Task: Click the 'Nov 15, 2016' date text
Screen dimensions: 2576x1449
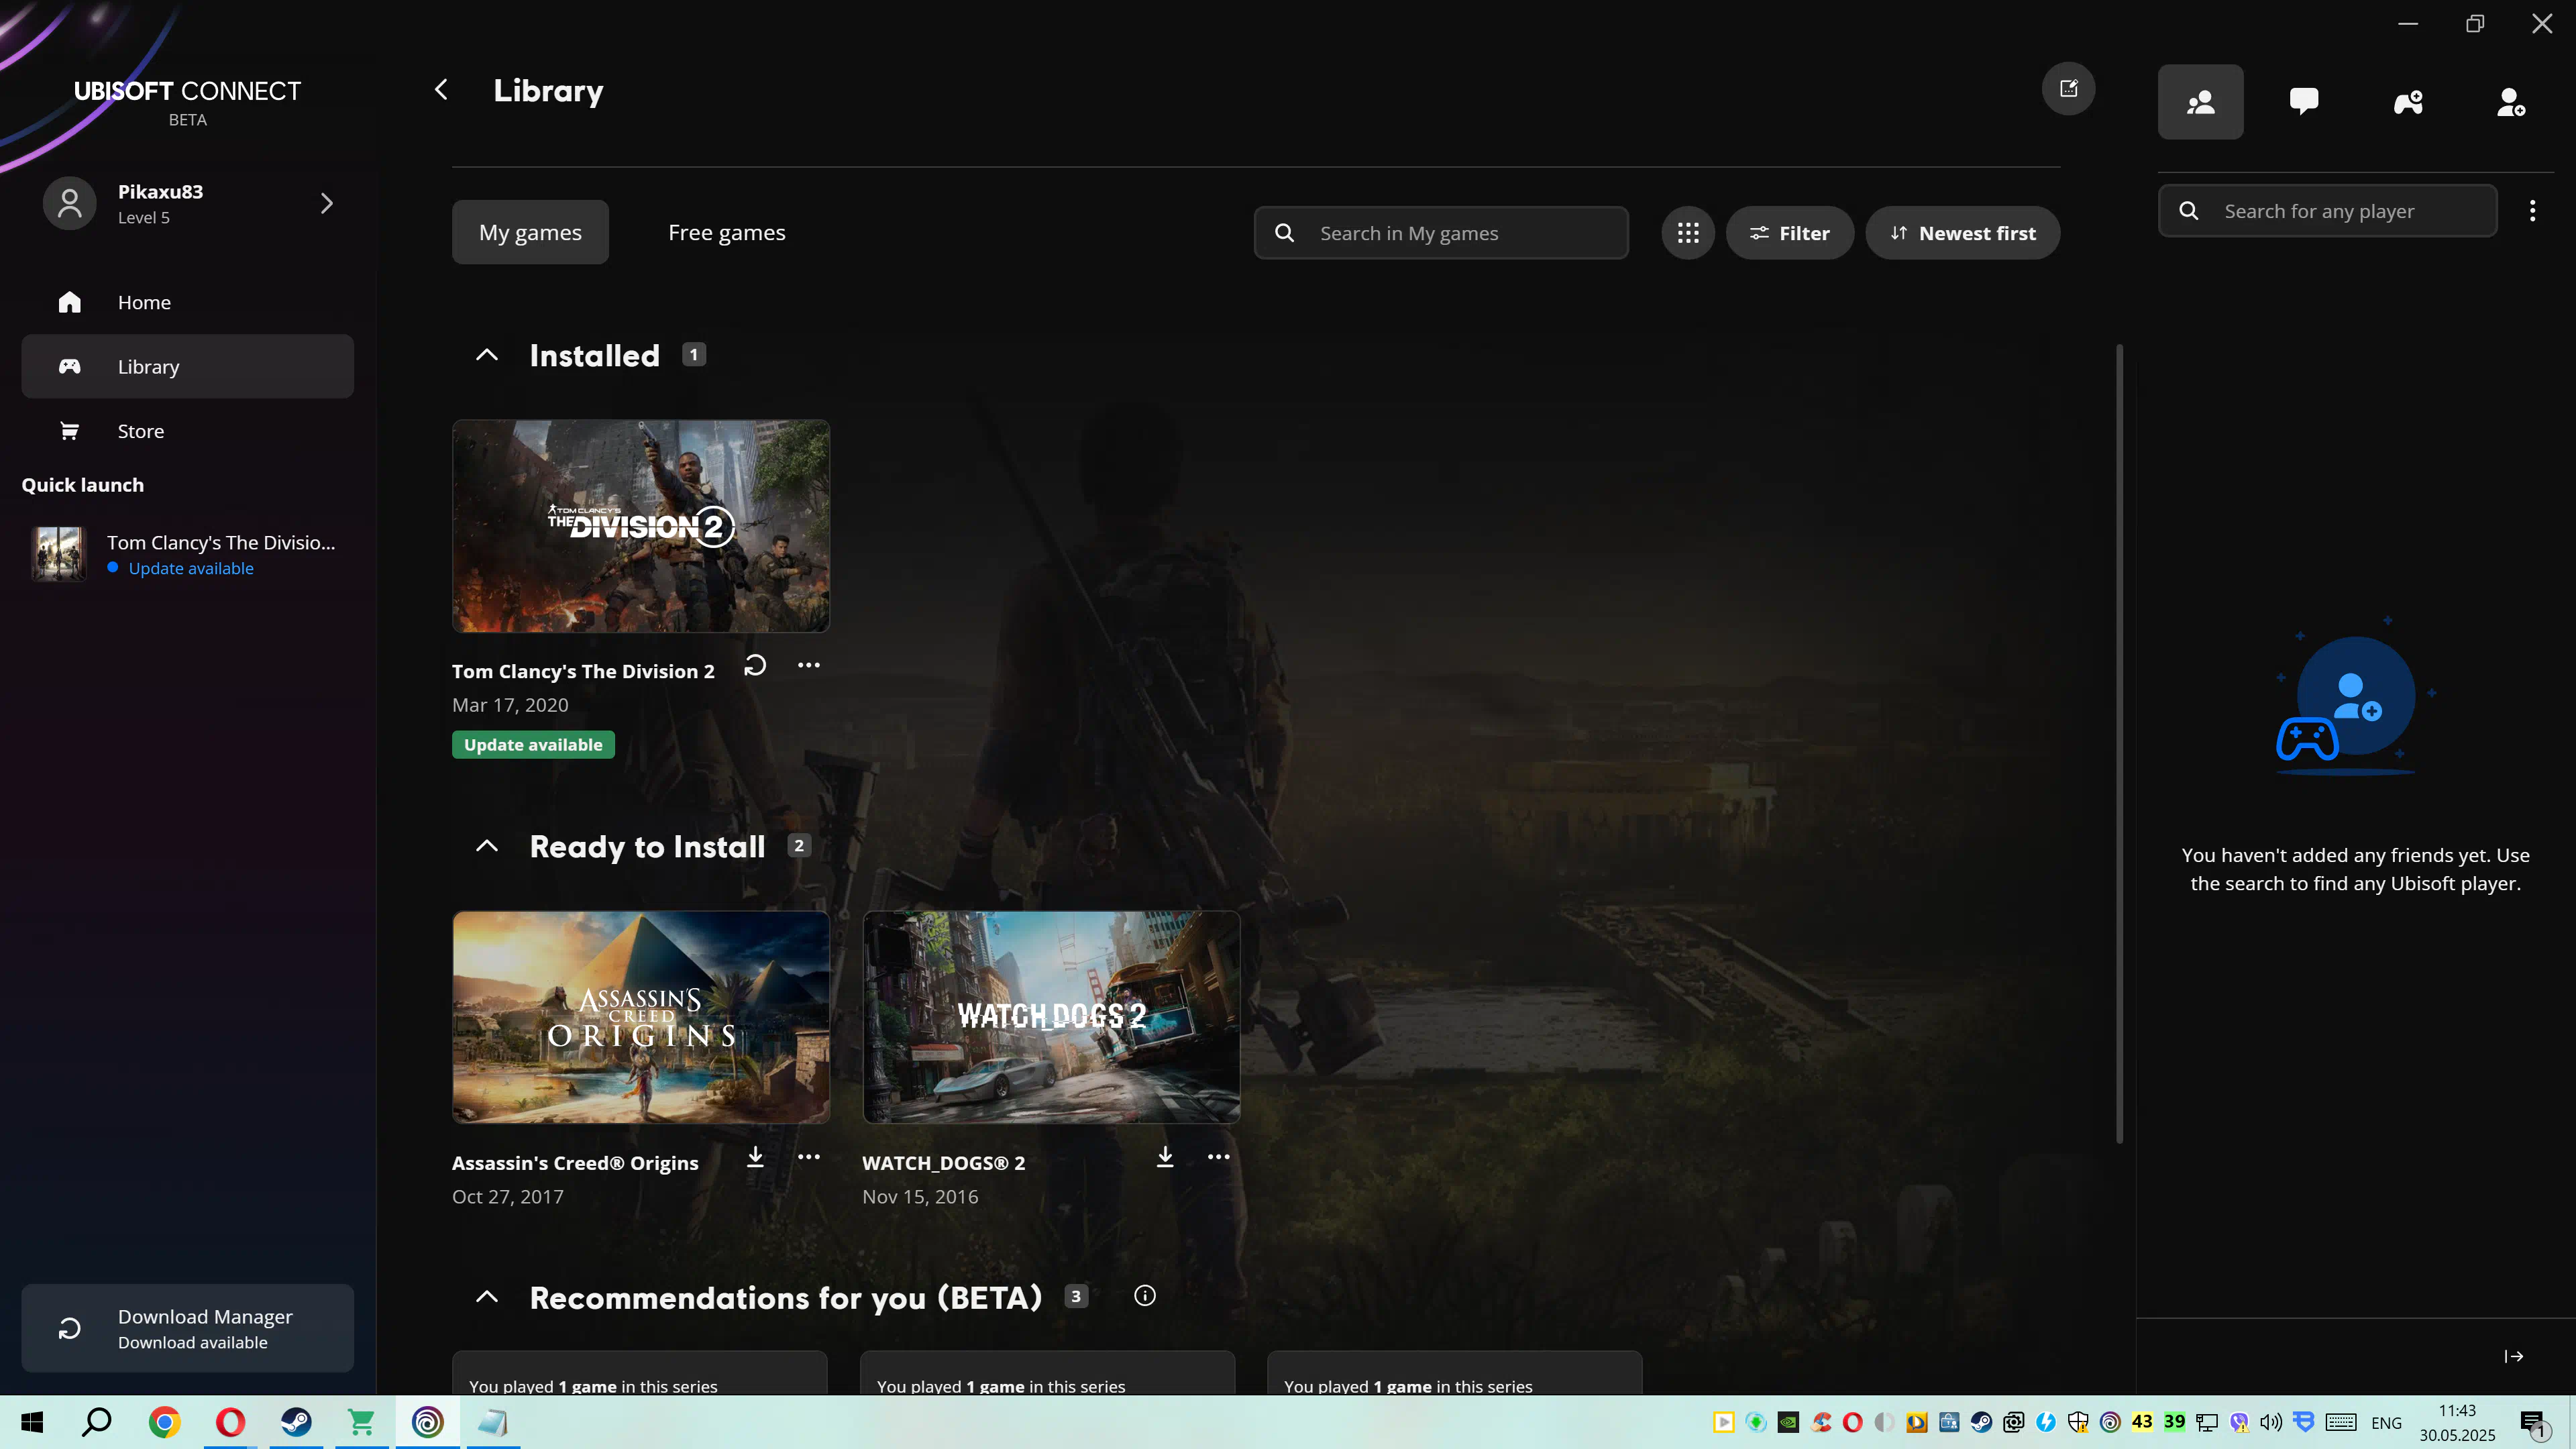Action: pyautogui.click(x=920, y=1197)
